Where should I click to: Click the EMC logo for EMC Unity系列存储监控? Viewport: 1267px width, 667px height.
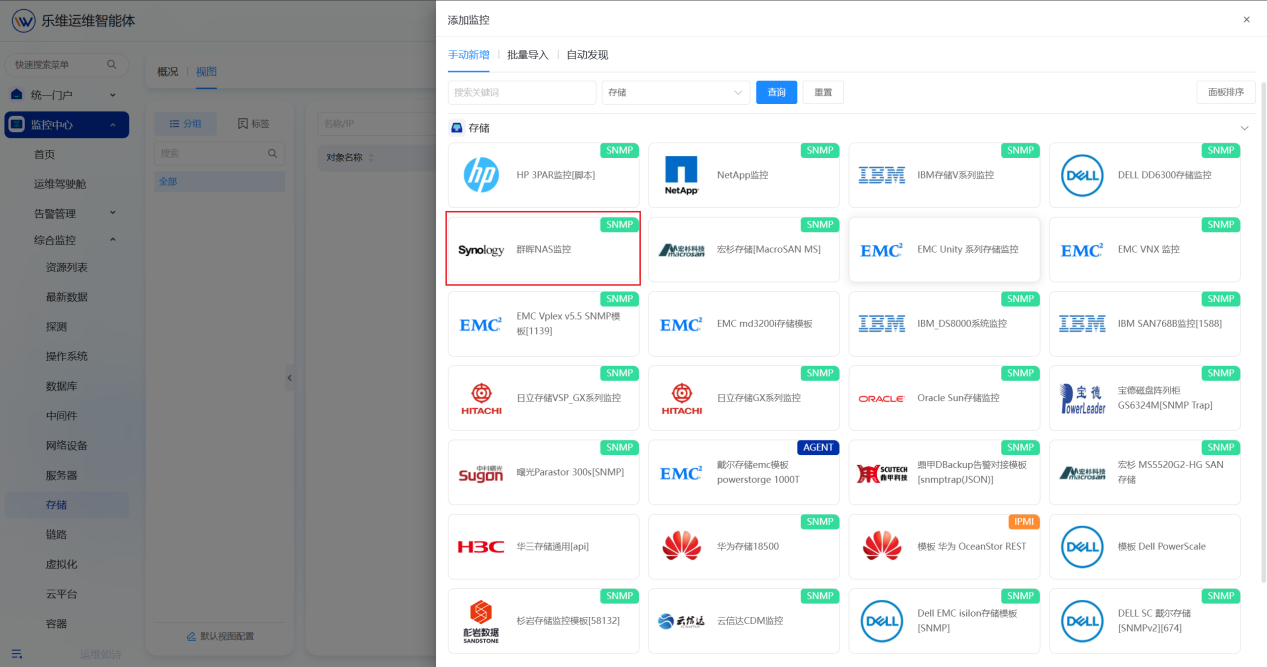[881, 250]
